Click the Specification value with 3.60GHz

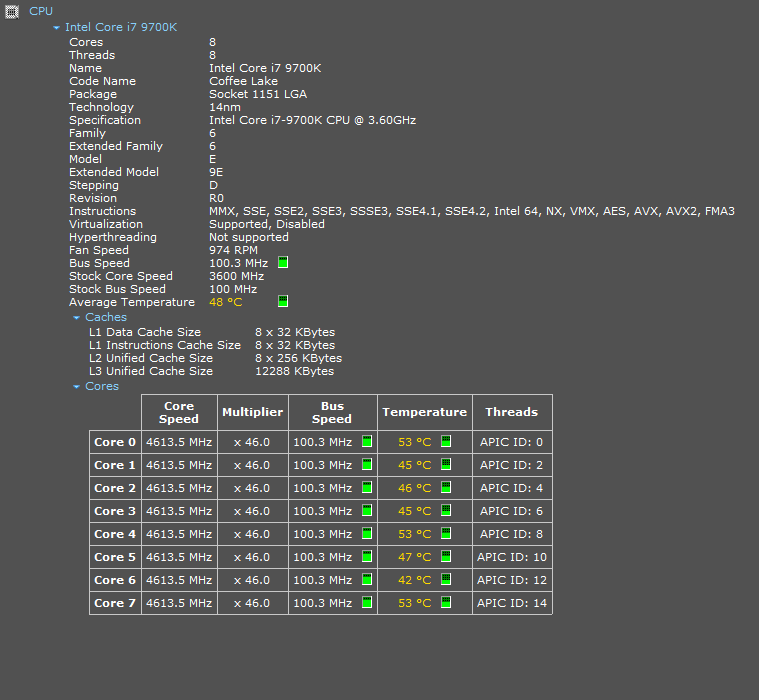(313, 120)
